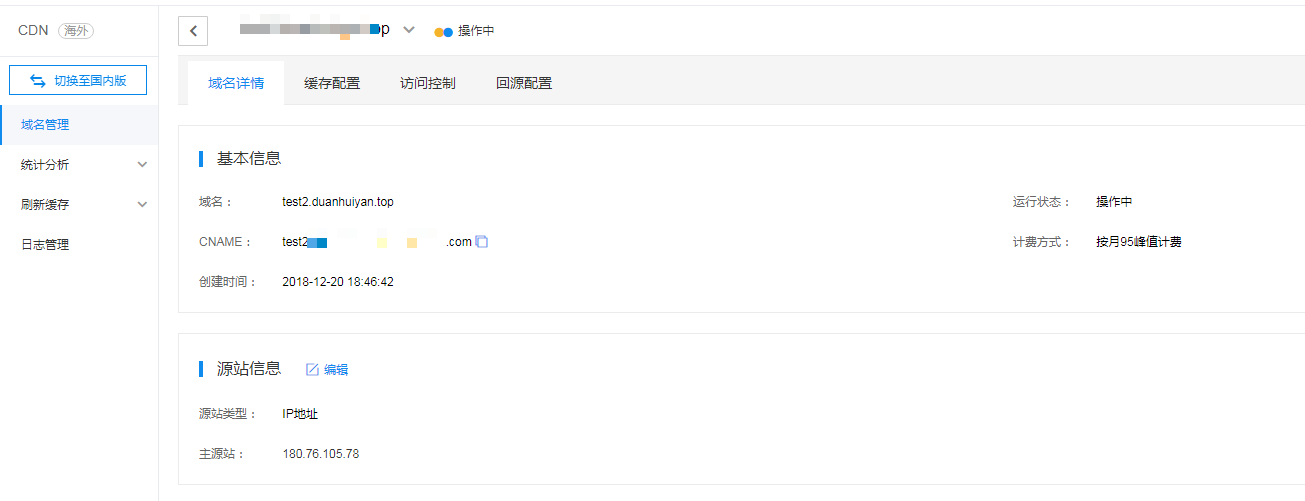
Task: Click the swap arrows icon on 切换至国内版
Action: (38, 81)
